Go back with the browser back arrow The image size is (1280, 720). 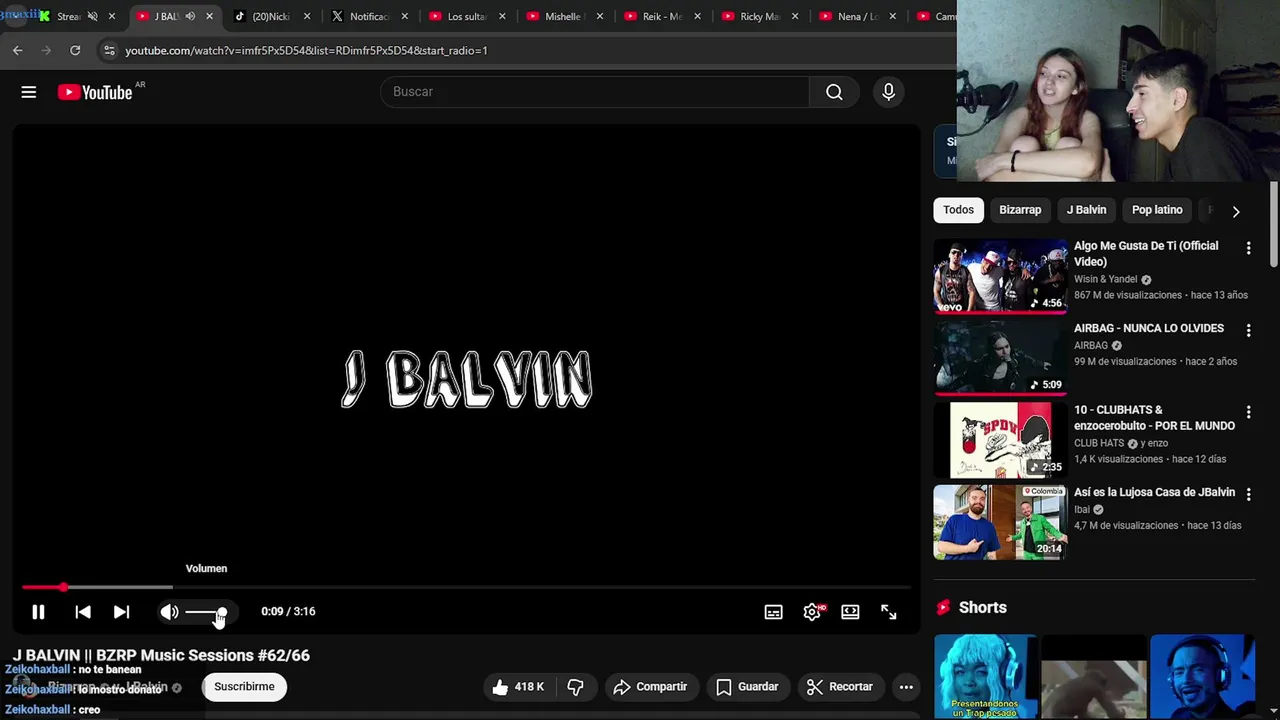[x=18, y=50]
